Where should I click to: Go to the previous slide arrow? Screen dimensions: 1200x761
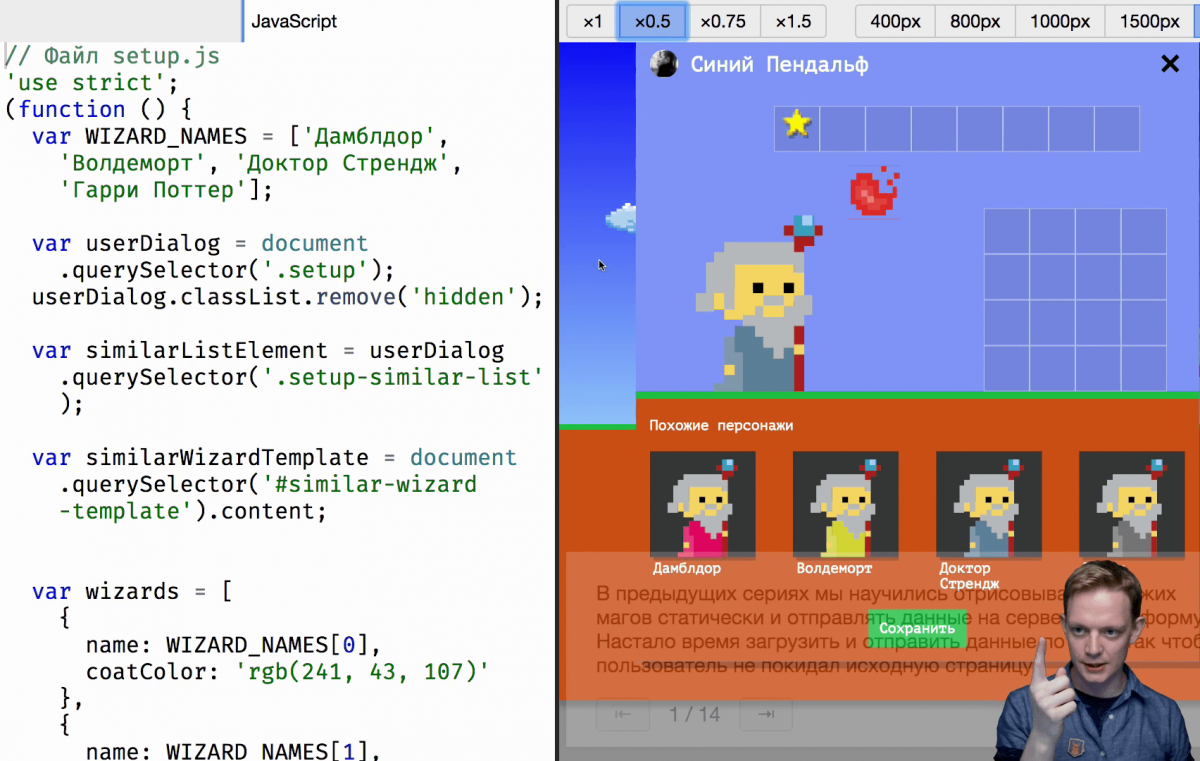(622, 714)
